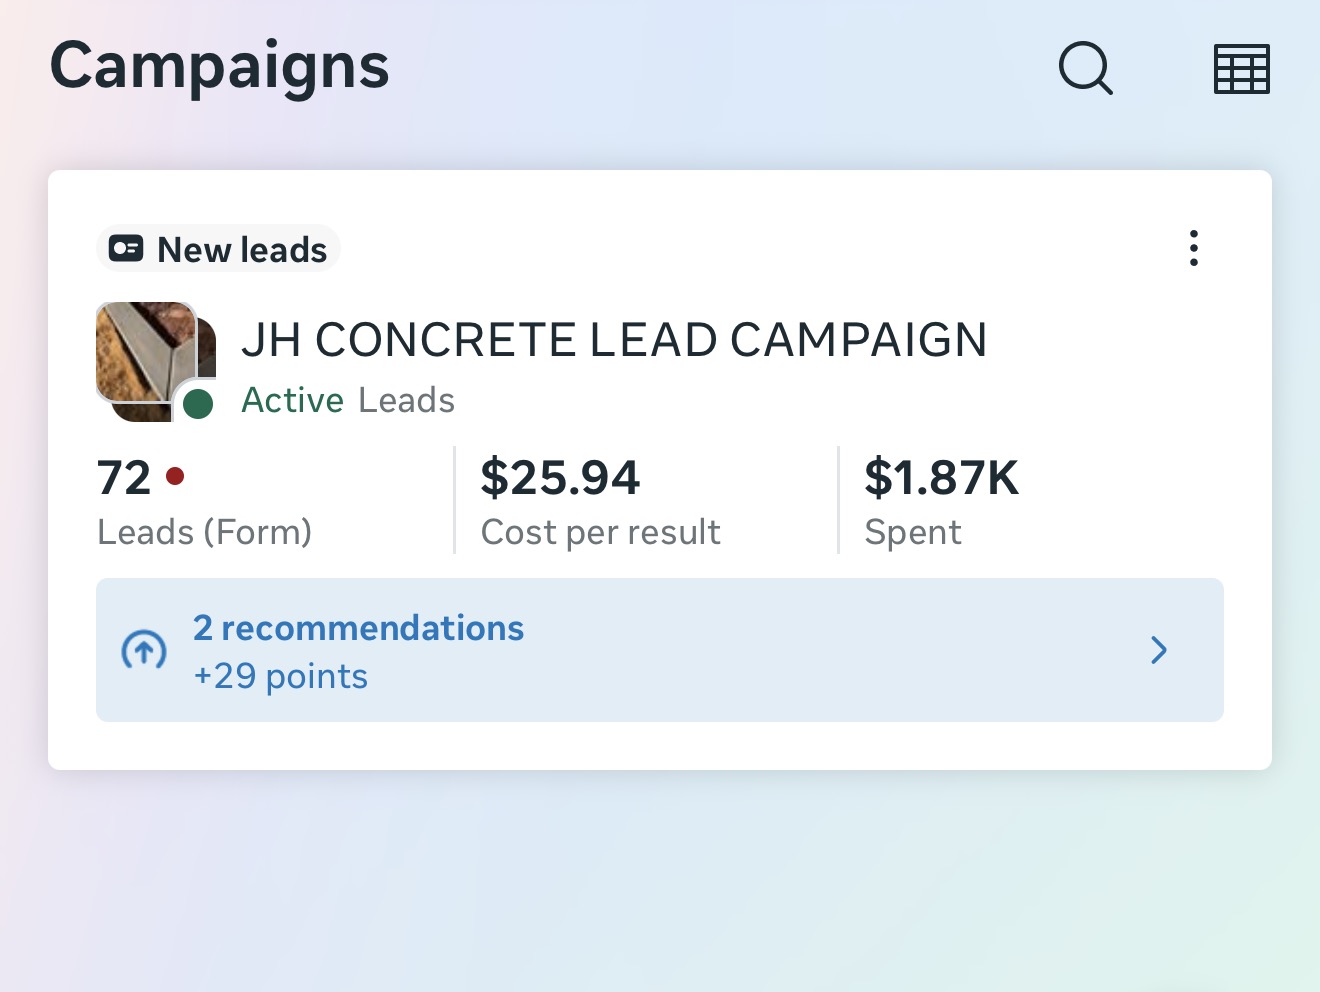Click the Active status text
The image size is (1320, 992).
293,400
